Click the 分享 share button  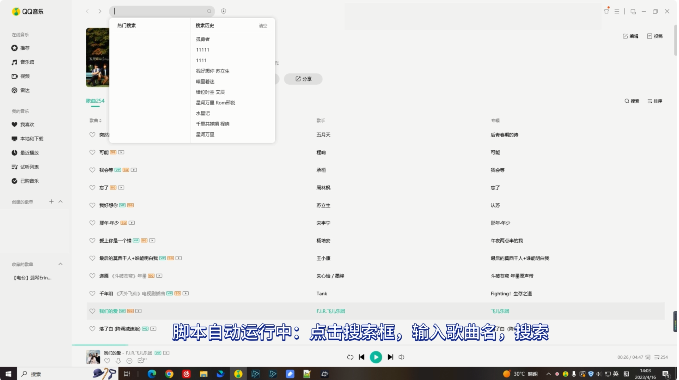click(x=303, y=79)
